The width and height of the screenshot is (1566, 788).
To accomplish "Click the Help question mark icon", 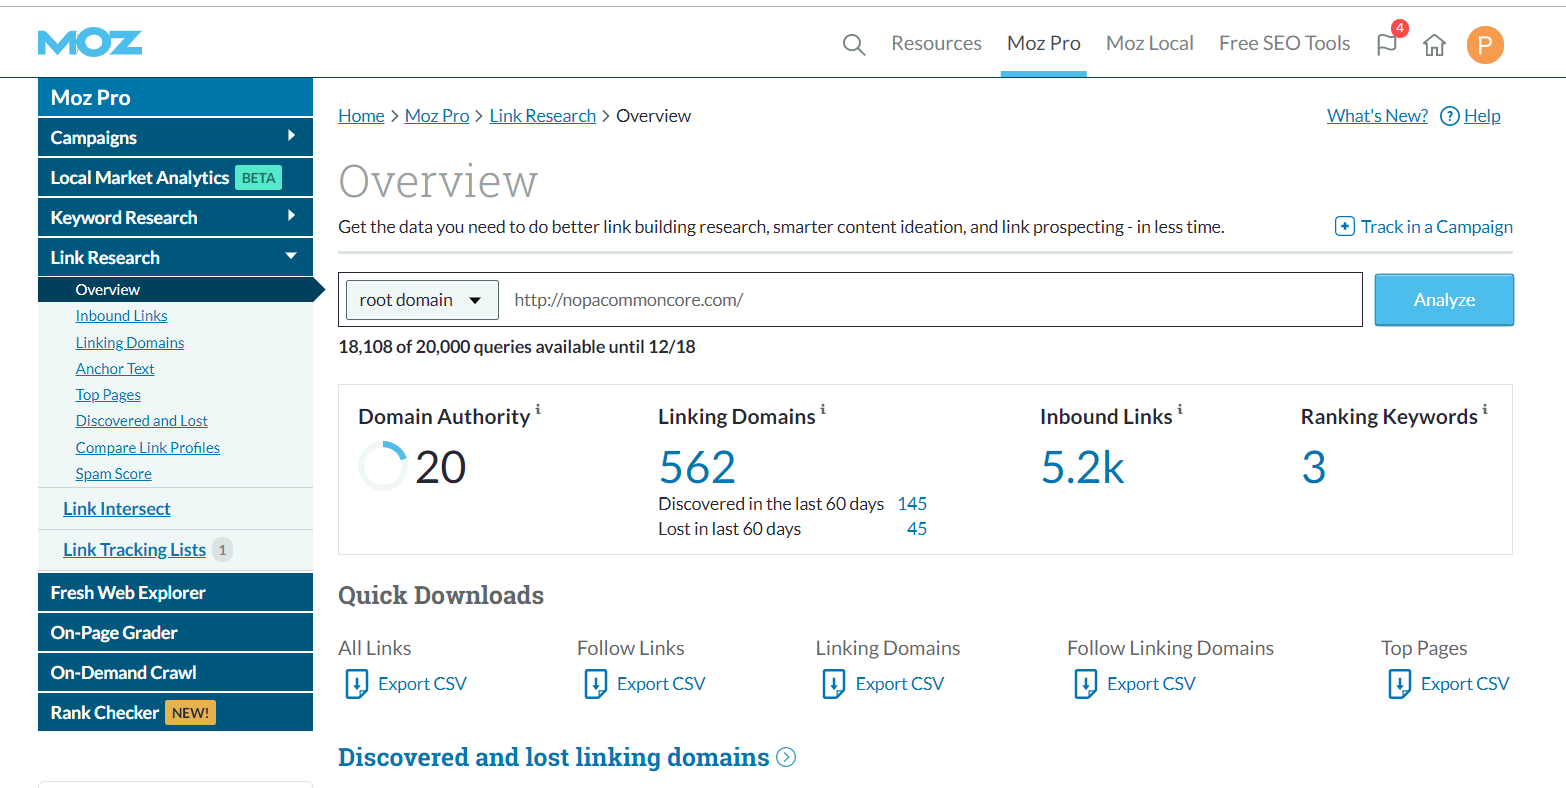I will pyautogui.click(x=1449, y=115).
